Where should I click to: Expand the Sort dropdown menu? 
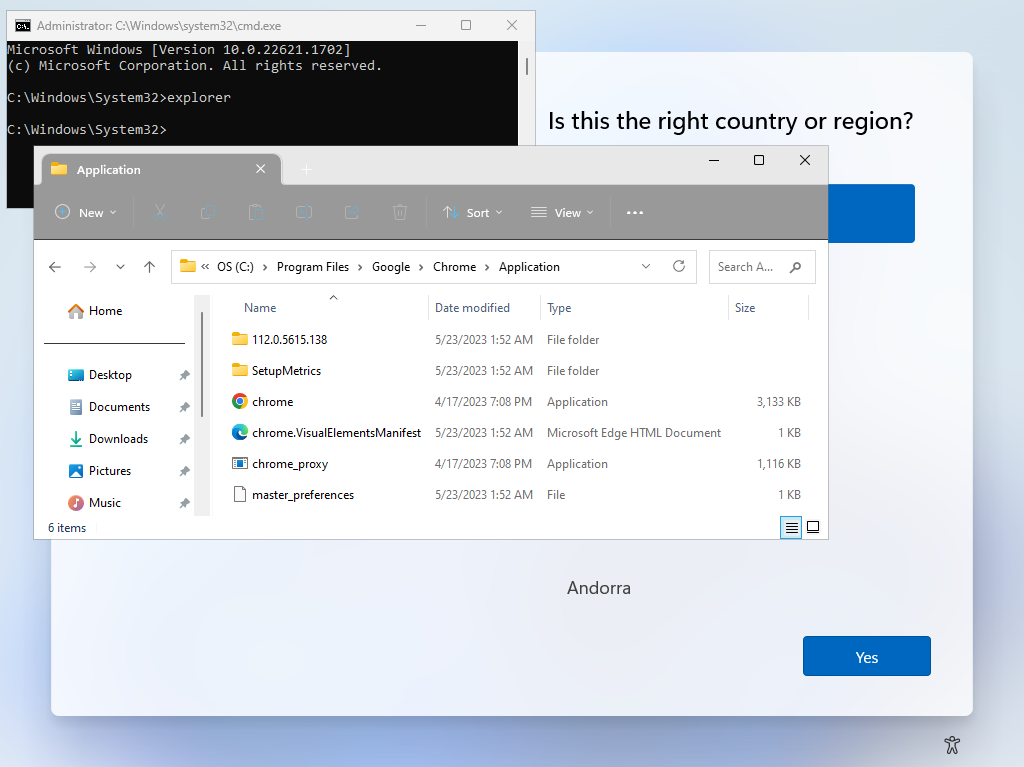tap(473, 213)
